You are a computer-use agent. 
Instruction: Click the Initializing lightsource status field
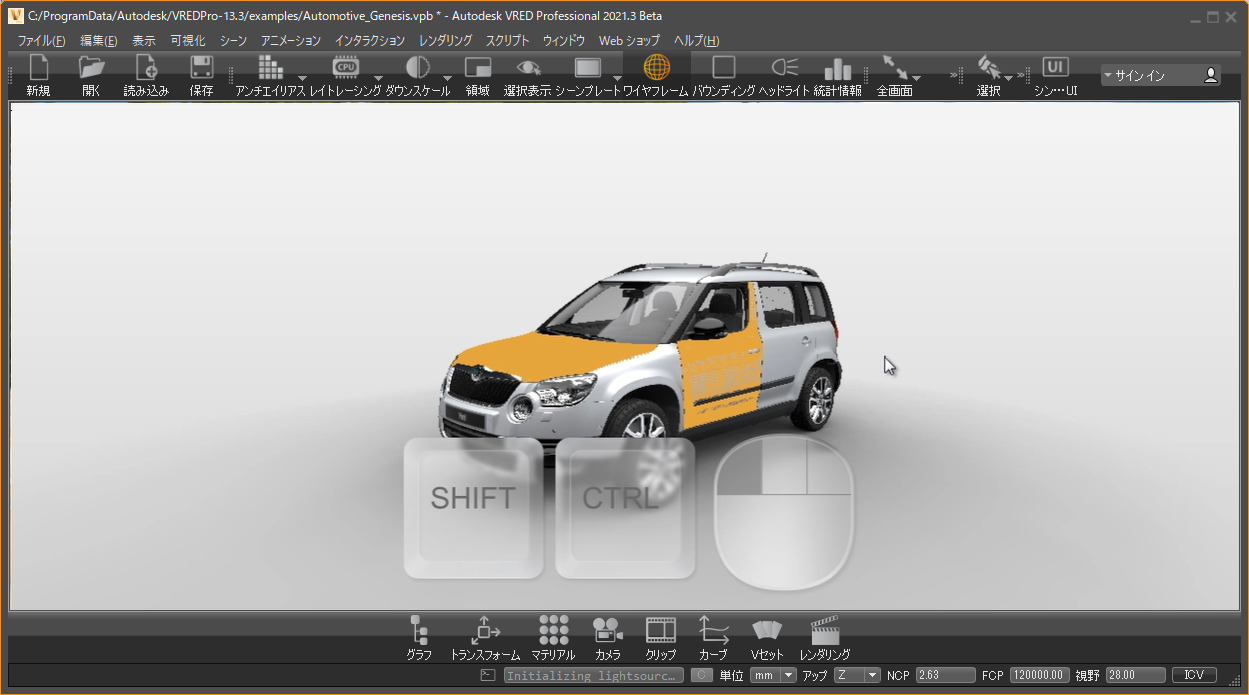[x=593, y=675]
